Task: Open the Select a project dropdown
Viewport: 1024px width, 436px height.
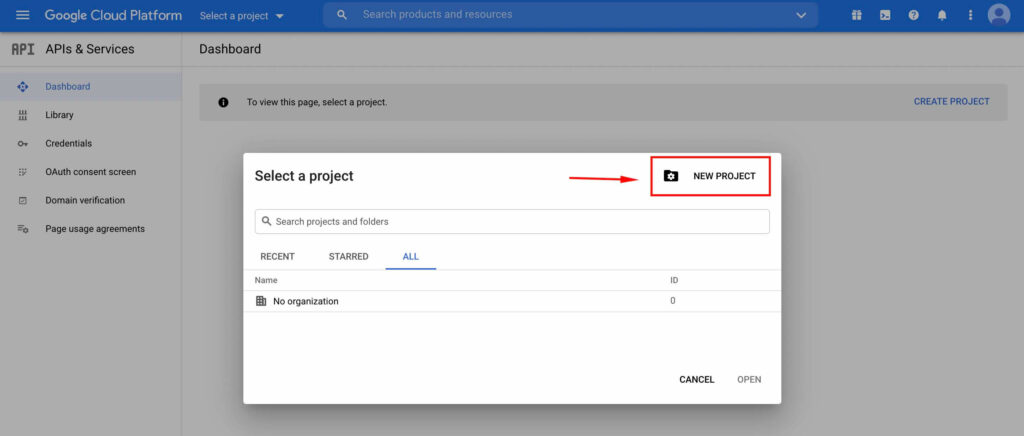Action: coord(242,16)
